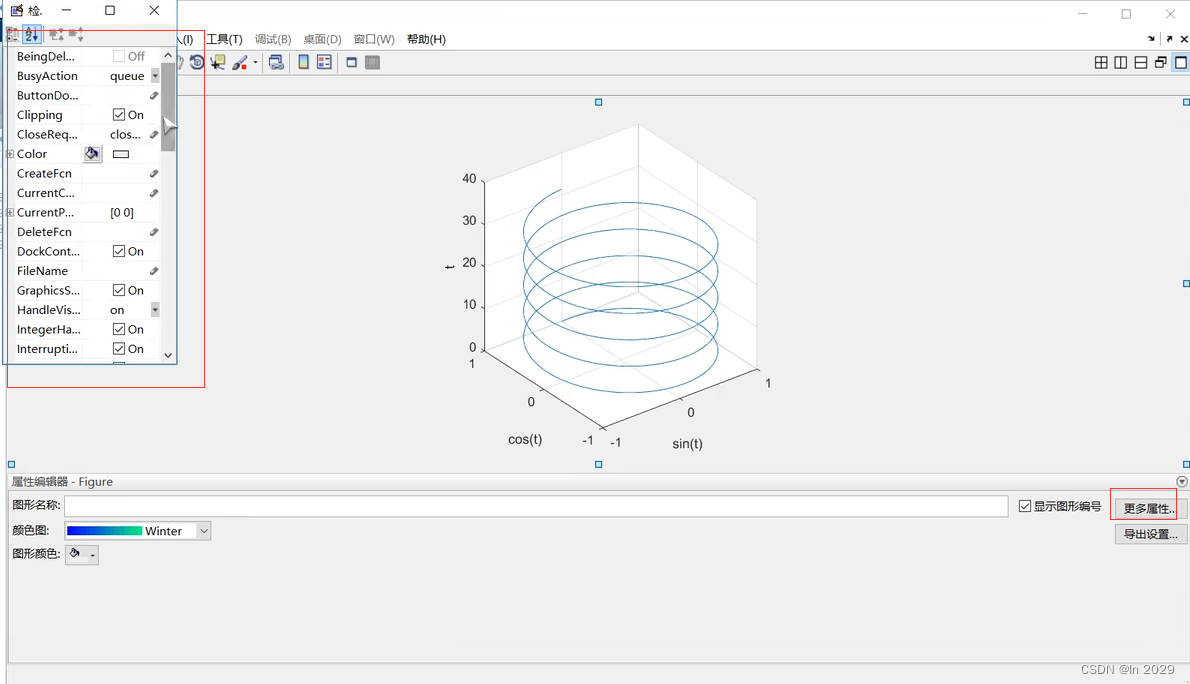The height and width of the screenshot is (684, 1190).
Task: Open the Color property paint bucket picker
Action: pos(92,154)
